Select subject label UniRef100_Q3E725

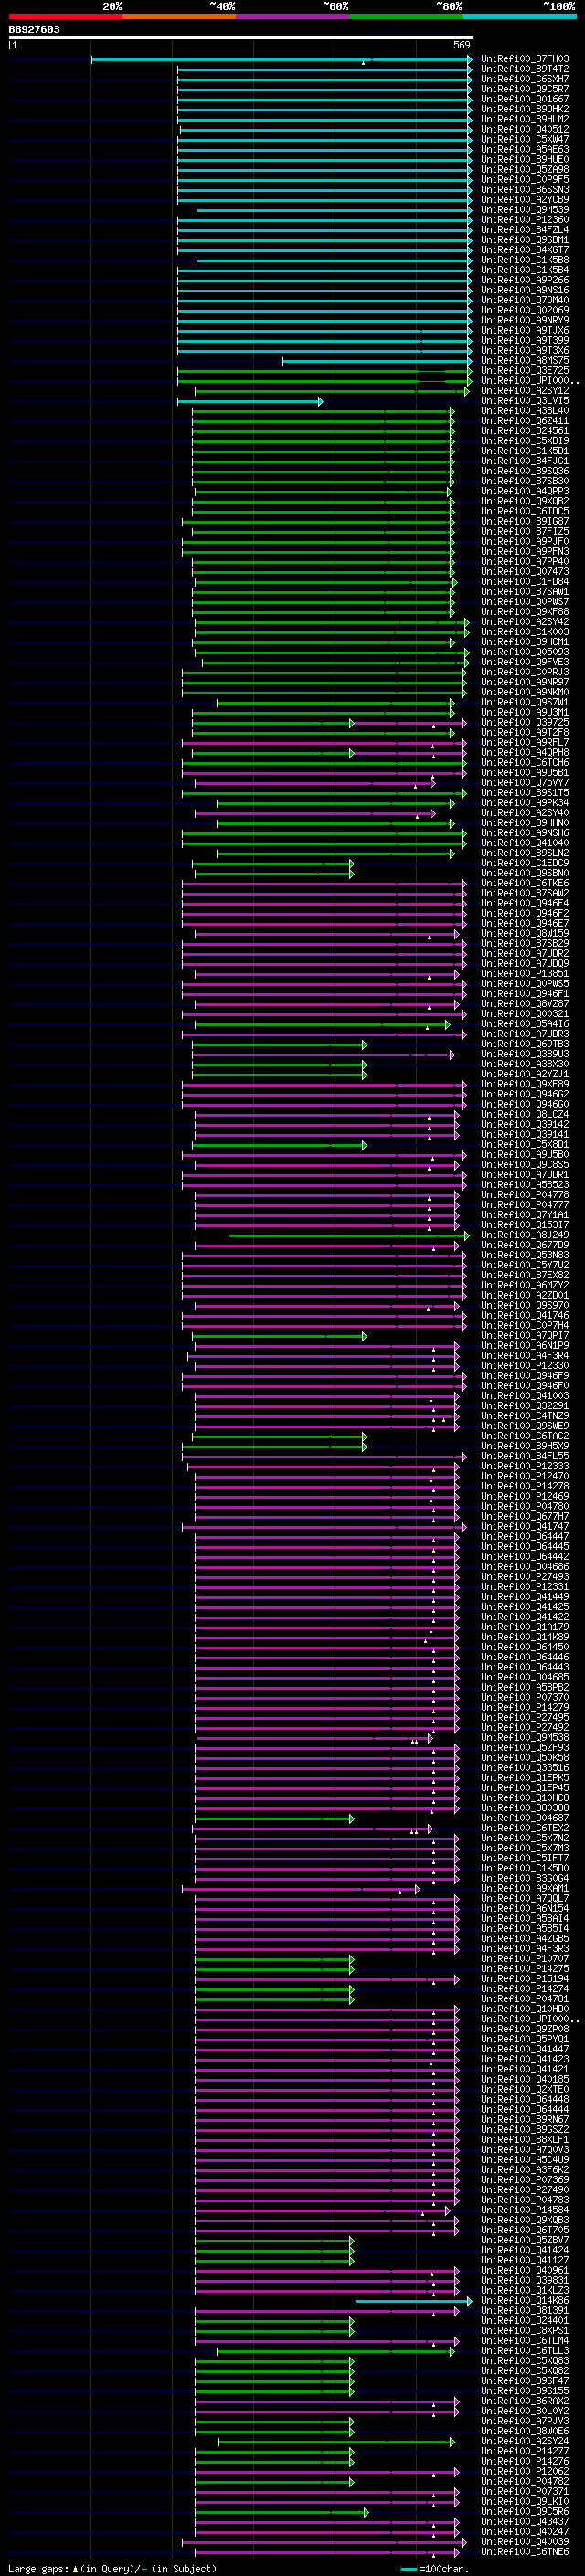coord(525,370)
